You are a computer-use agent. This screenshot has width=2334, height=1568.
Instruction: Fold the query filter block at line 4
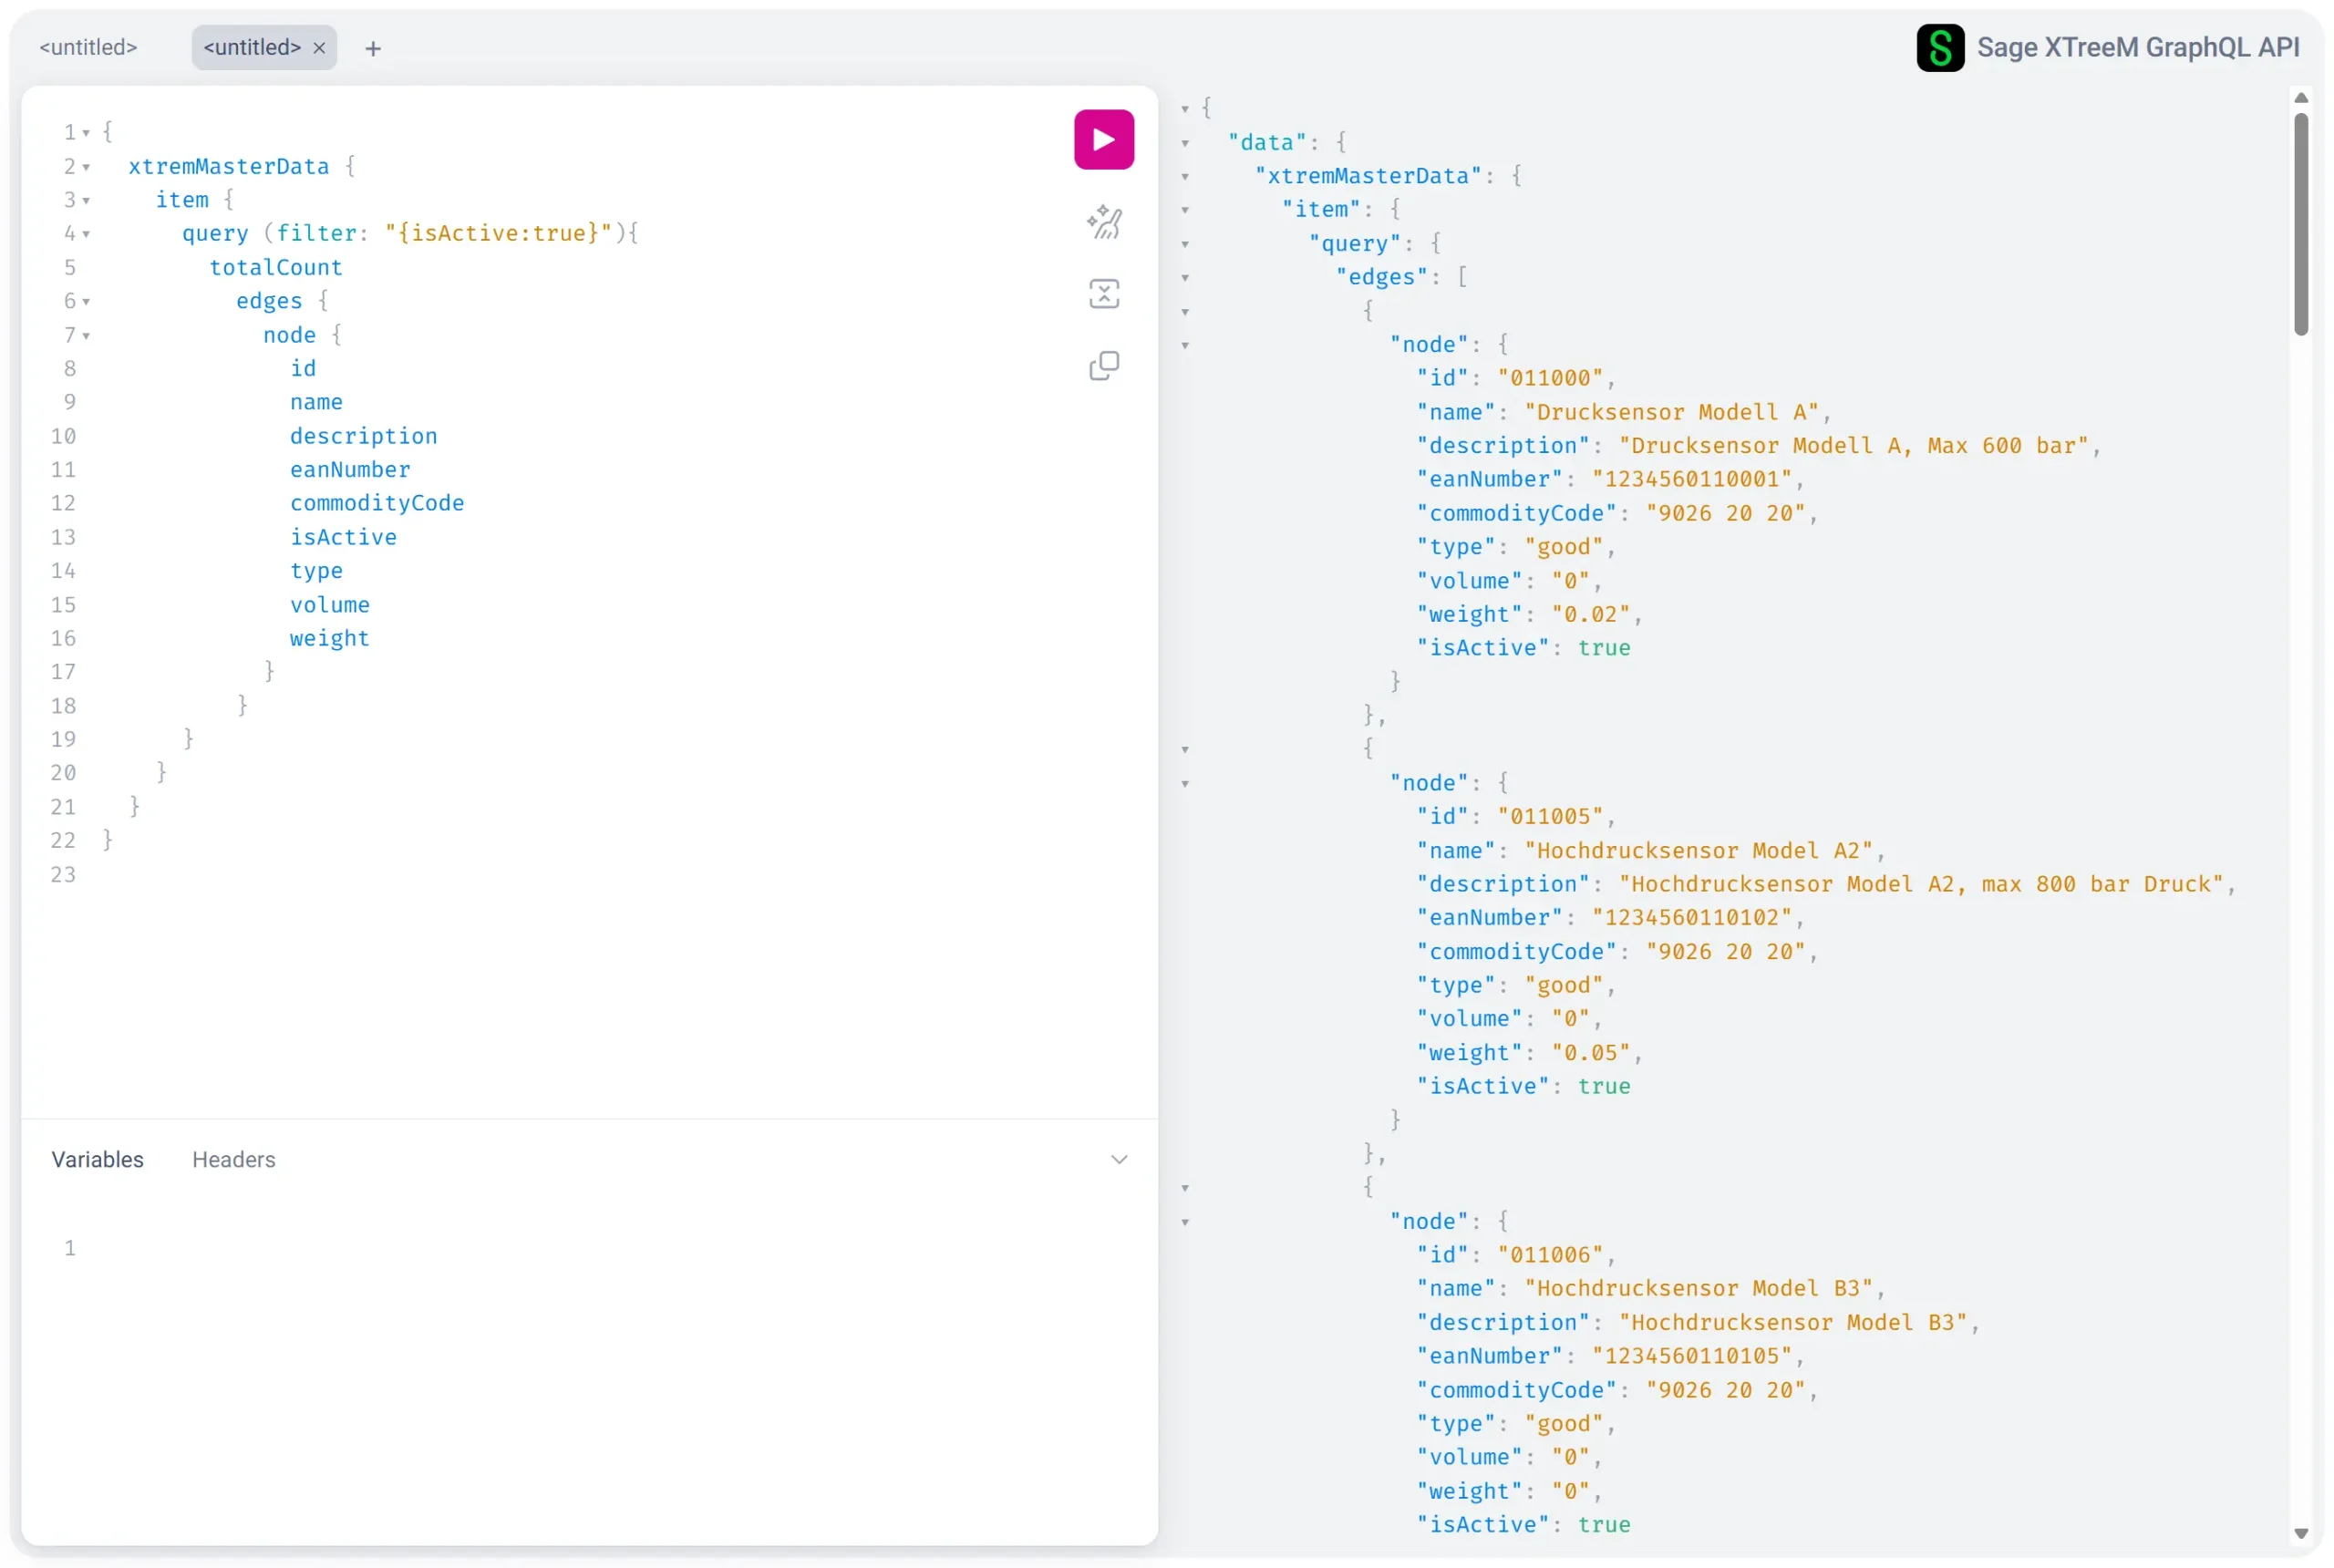(86, 234)
